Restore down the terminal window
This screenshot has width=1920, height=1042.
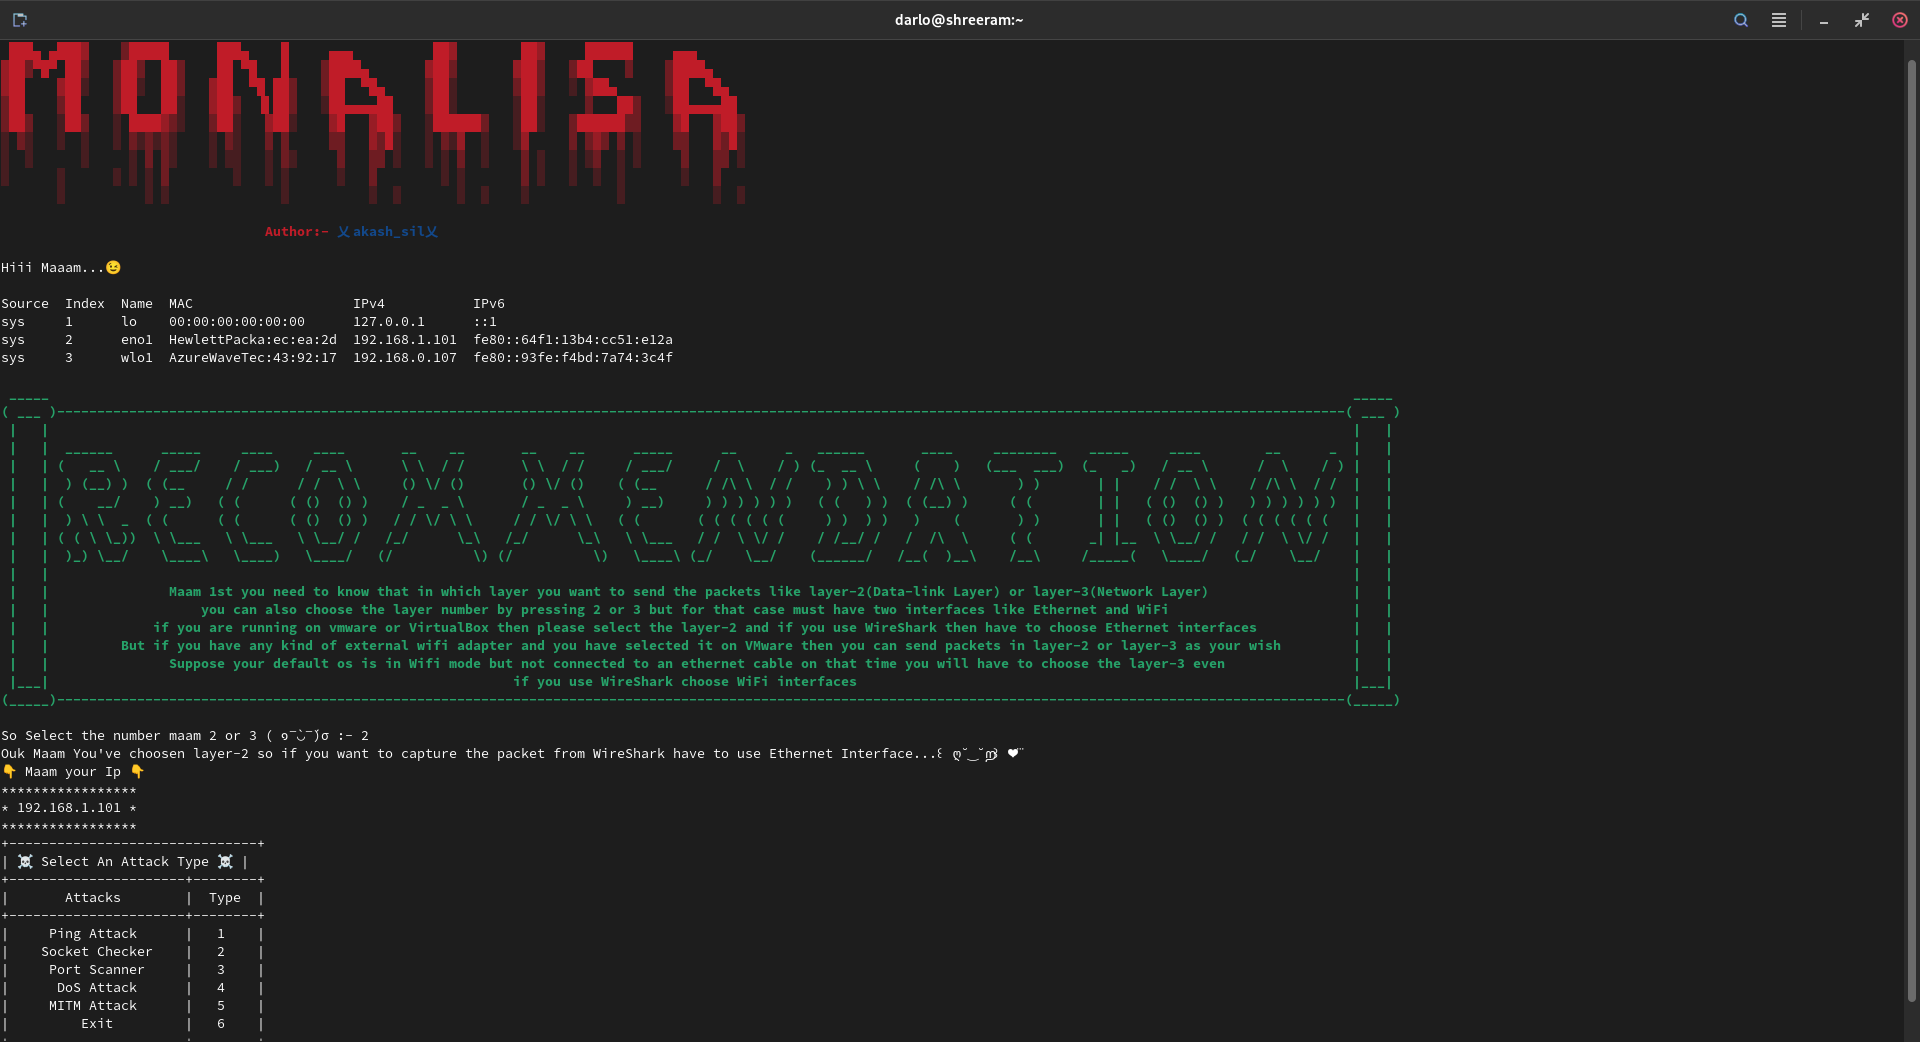tap(1862, 20)
